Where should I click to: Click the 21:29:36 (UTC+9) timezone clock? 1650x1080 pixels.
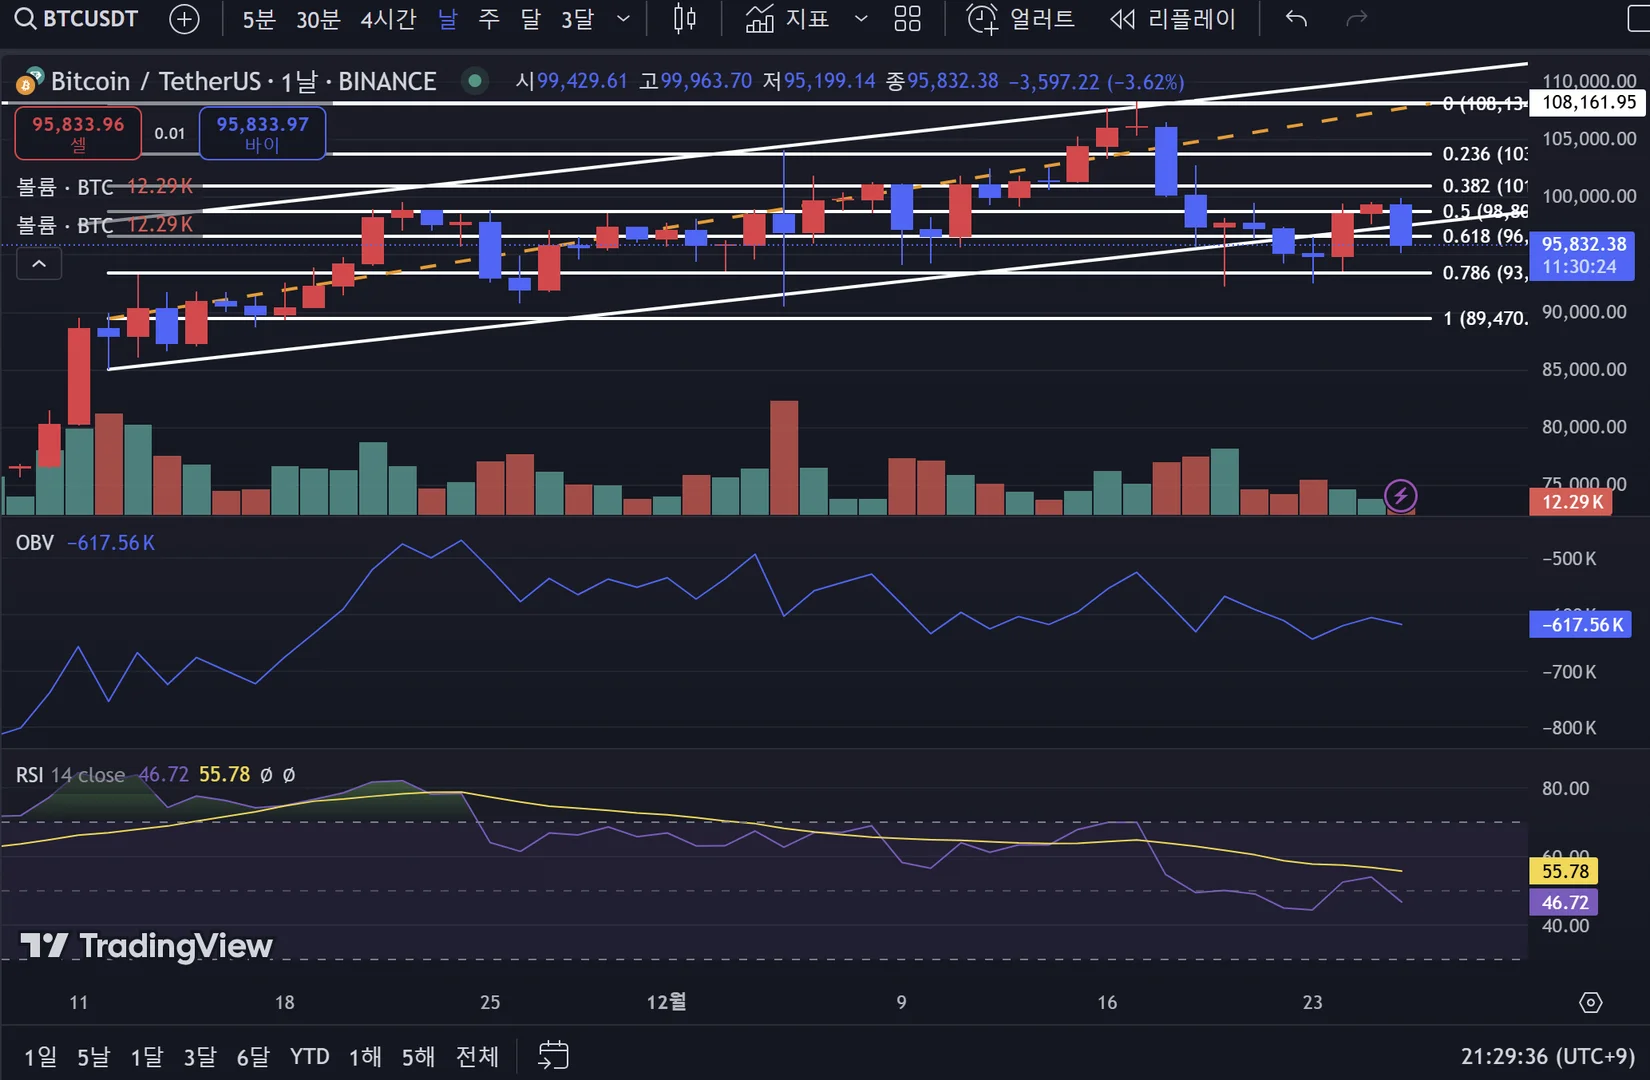point(1547,1056)
